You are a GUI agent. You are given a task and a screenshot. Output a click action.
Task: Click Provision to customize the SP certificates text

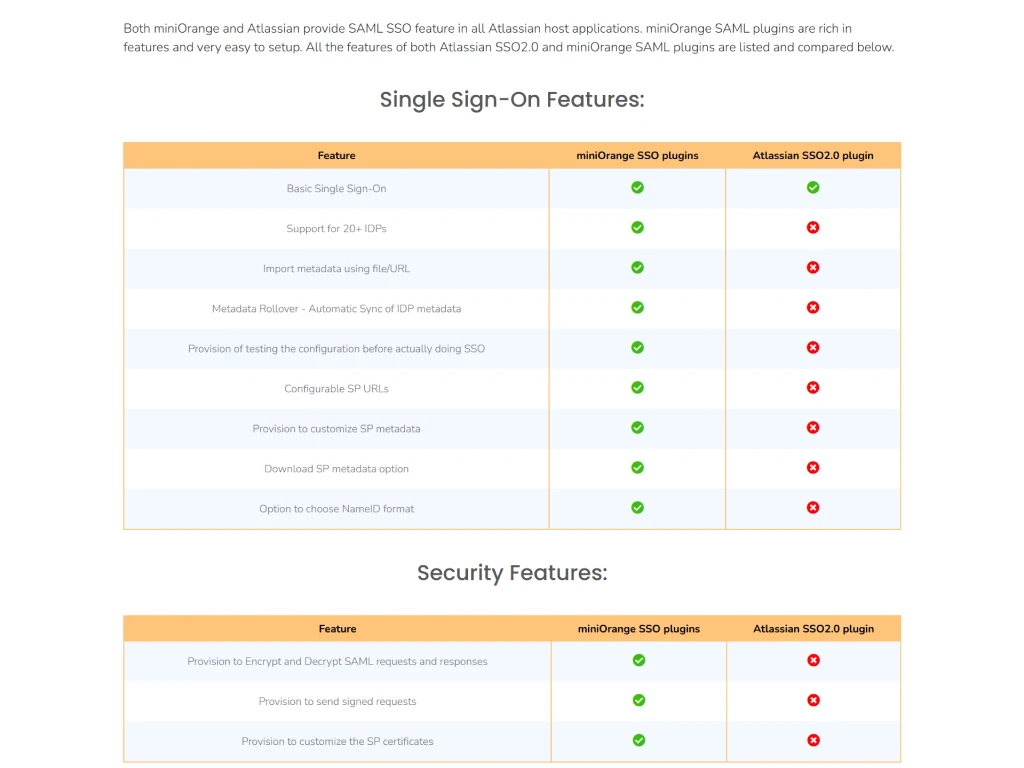[x=337, y=741]
